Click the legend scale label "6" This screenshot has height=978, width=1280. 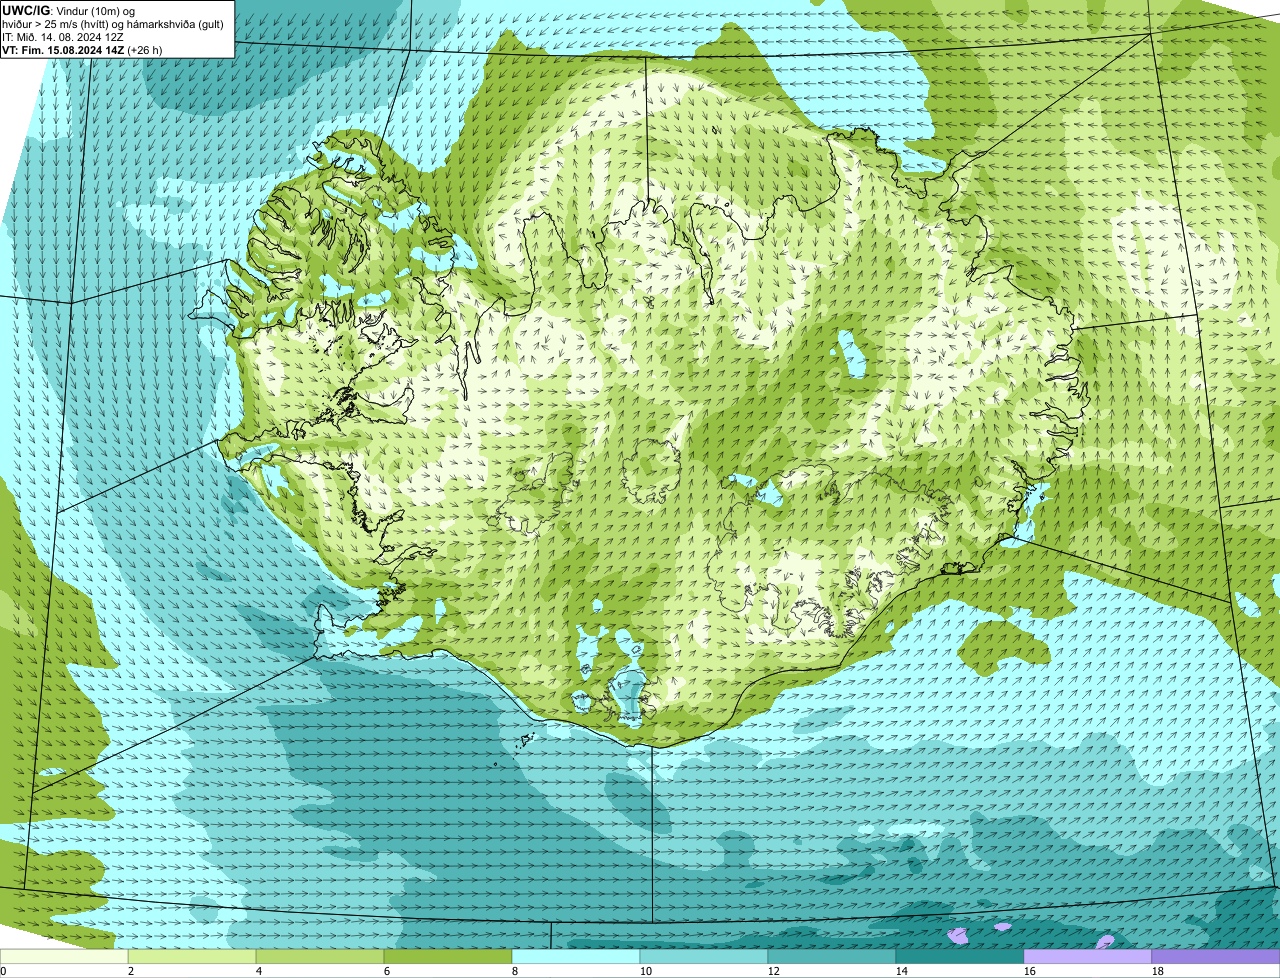tap(387, 971)
